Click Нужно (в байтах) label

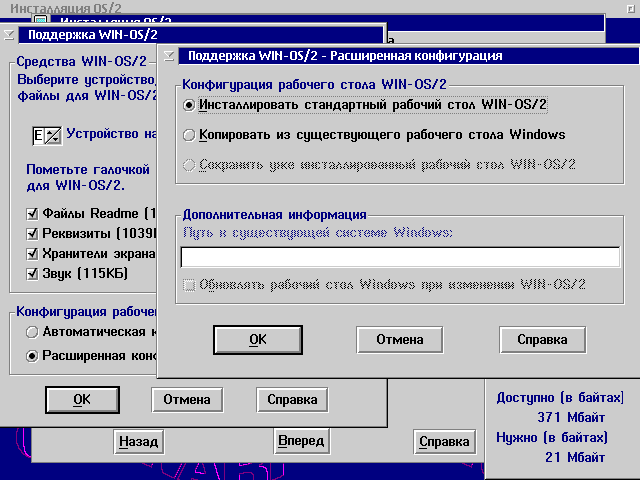click(552, 438)
